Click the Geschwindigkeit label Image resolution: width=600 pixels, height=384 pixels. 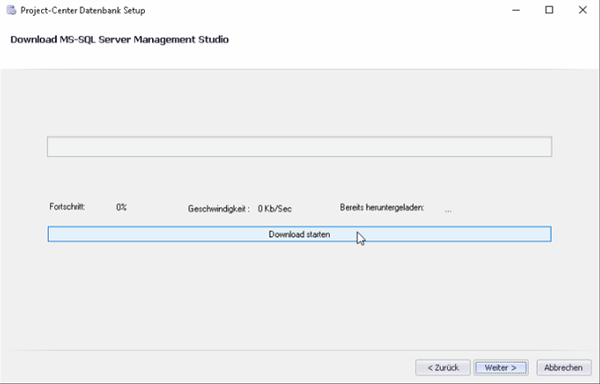(218, 209)
